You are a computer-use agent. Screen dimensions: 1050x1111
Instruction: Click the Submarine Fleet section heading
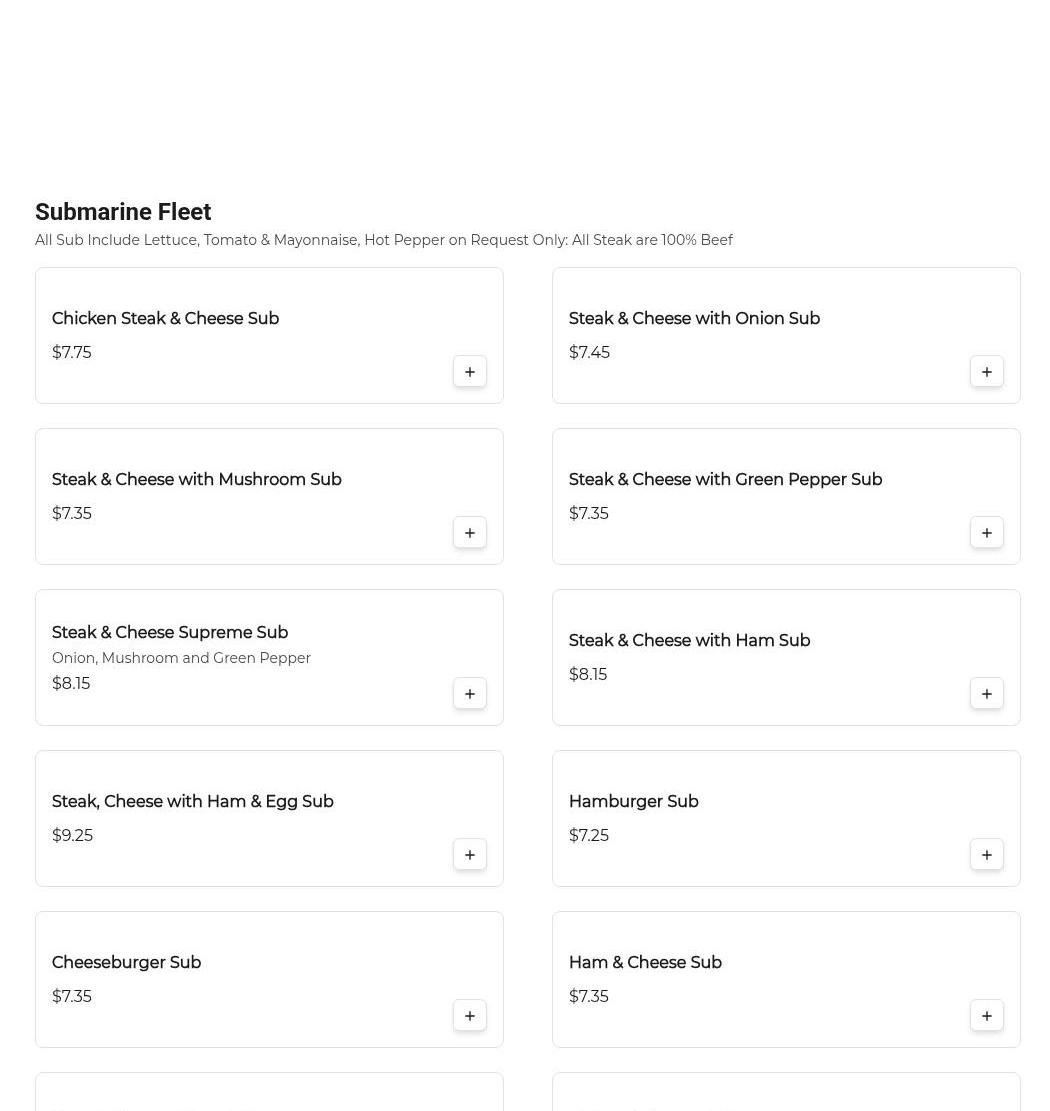(123, 212)
